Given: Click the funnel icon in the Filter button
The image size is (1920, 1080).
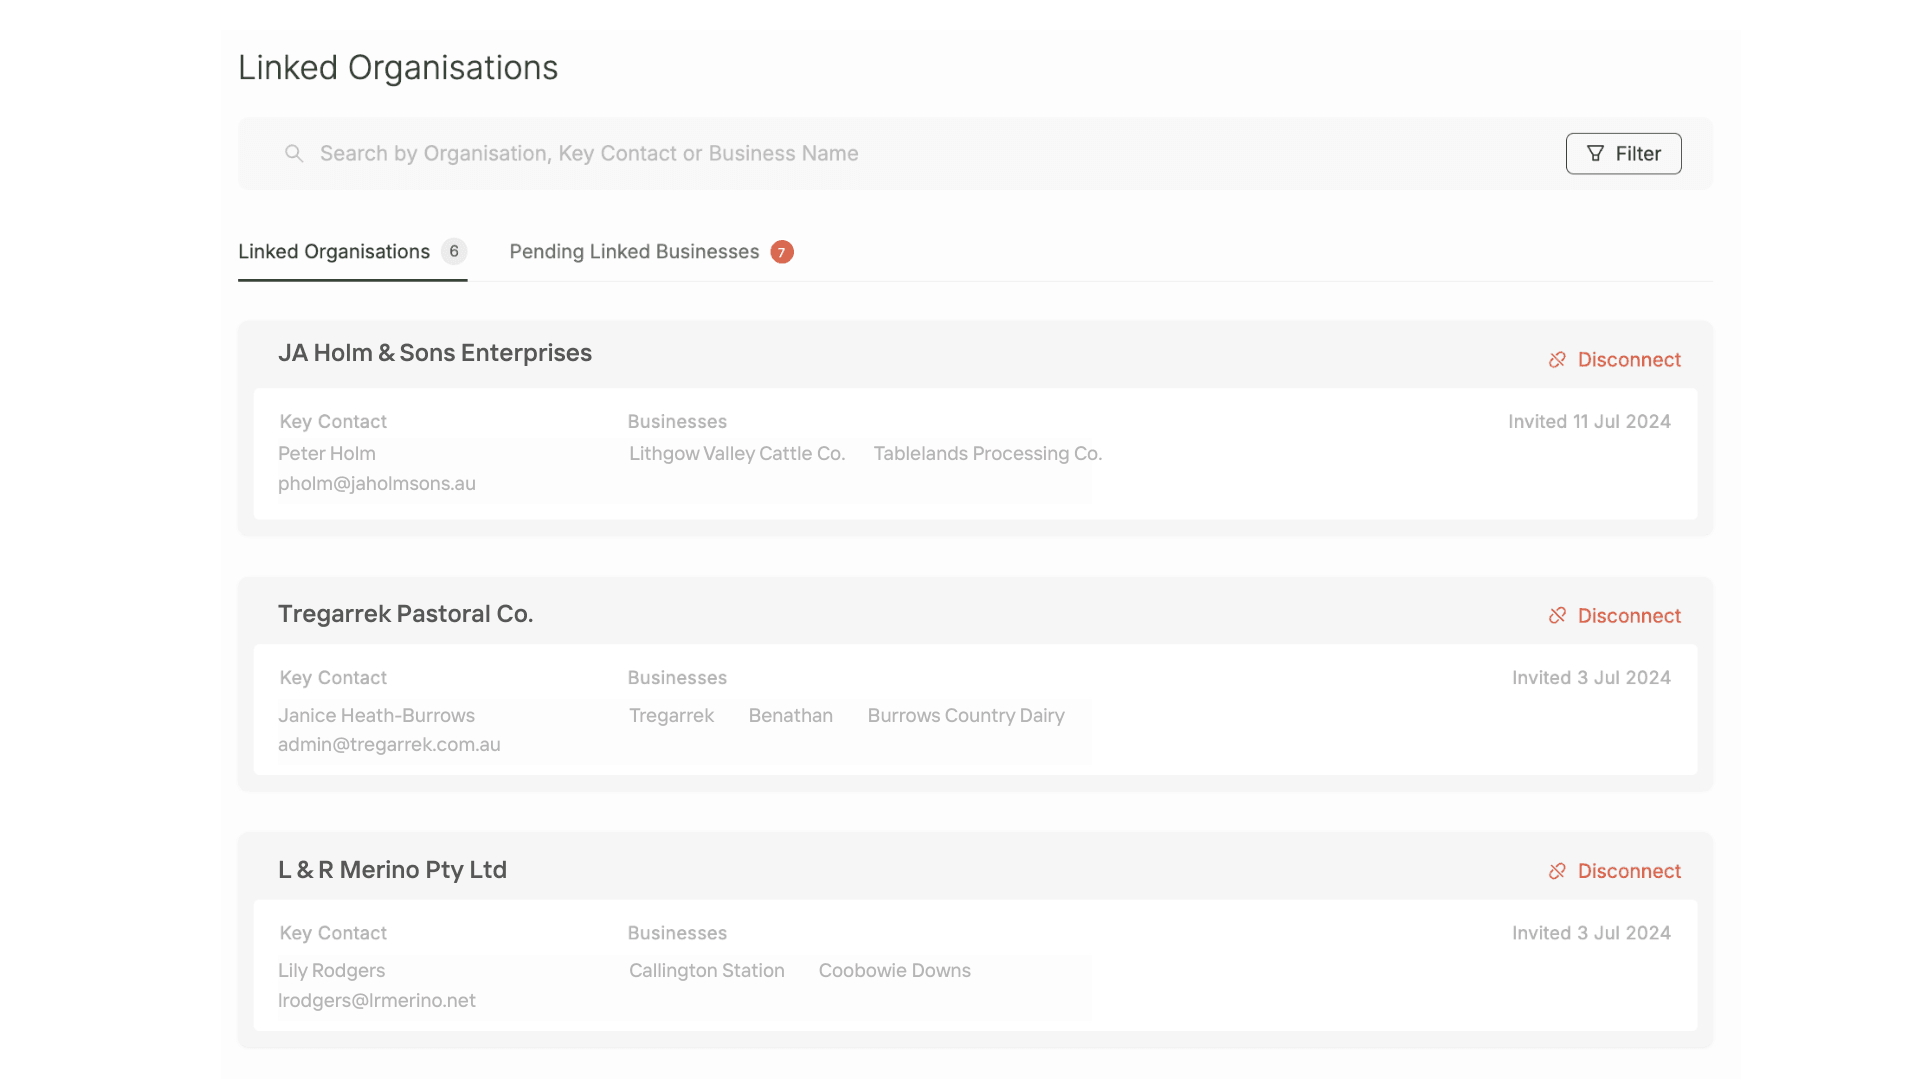Looking at the screenshot, I should (x=1595, y=153).
